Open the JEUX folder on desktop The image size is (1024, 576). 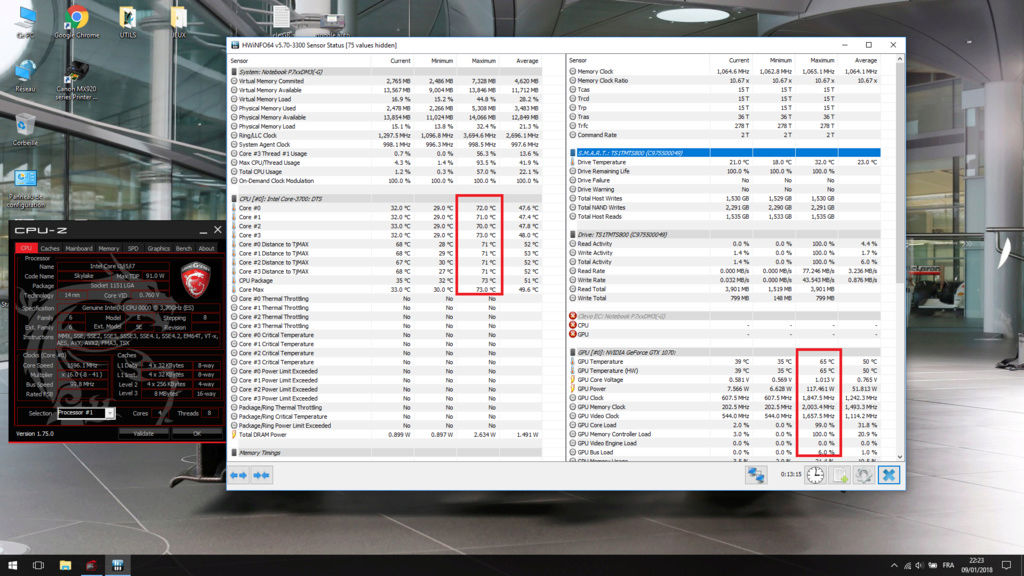[178, 22]
